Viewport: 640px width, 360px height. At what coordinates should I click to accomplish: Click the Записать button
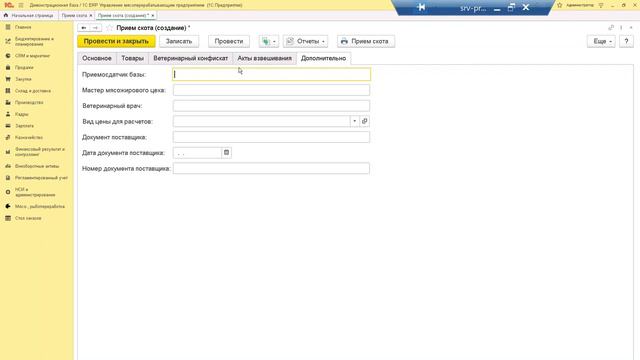[179, 41]
